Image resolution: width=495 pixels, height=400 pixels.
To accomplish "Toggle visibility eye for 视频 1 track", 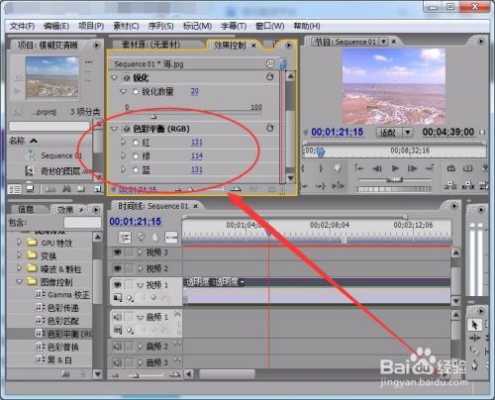I will coord(117,285).
